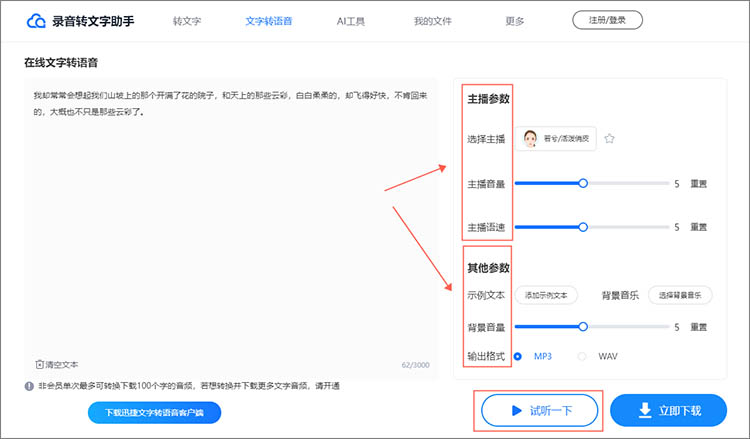Click the 添加示例文本 button
Screen dimensions: 750x439
[546, 295]
